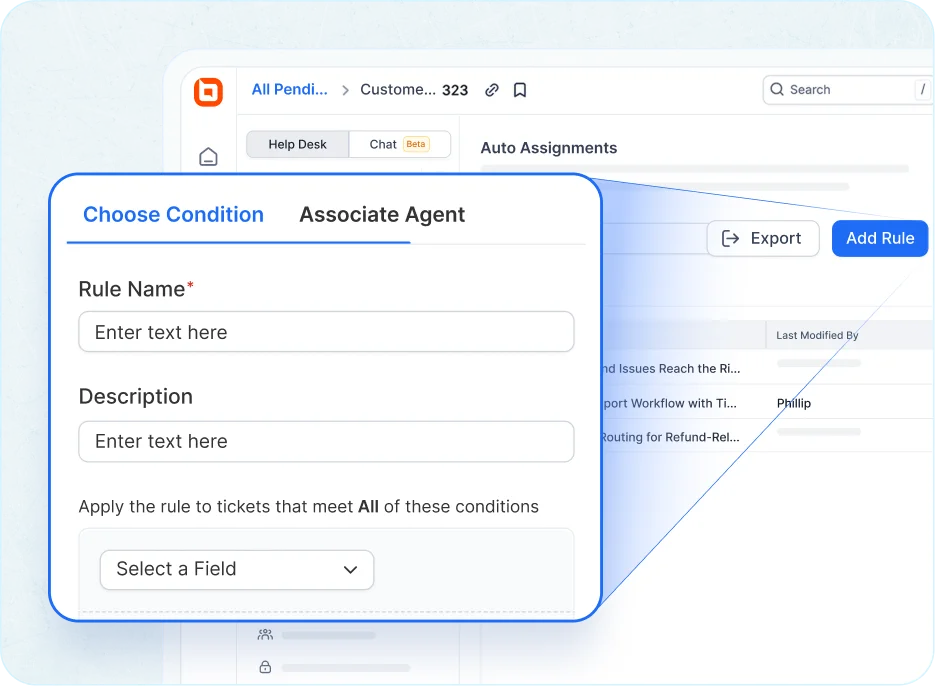Copy link with the chain icon
Screen dimensions: 935x686
point(491,90)
